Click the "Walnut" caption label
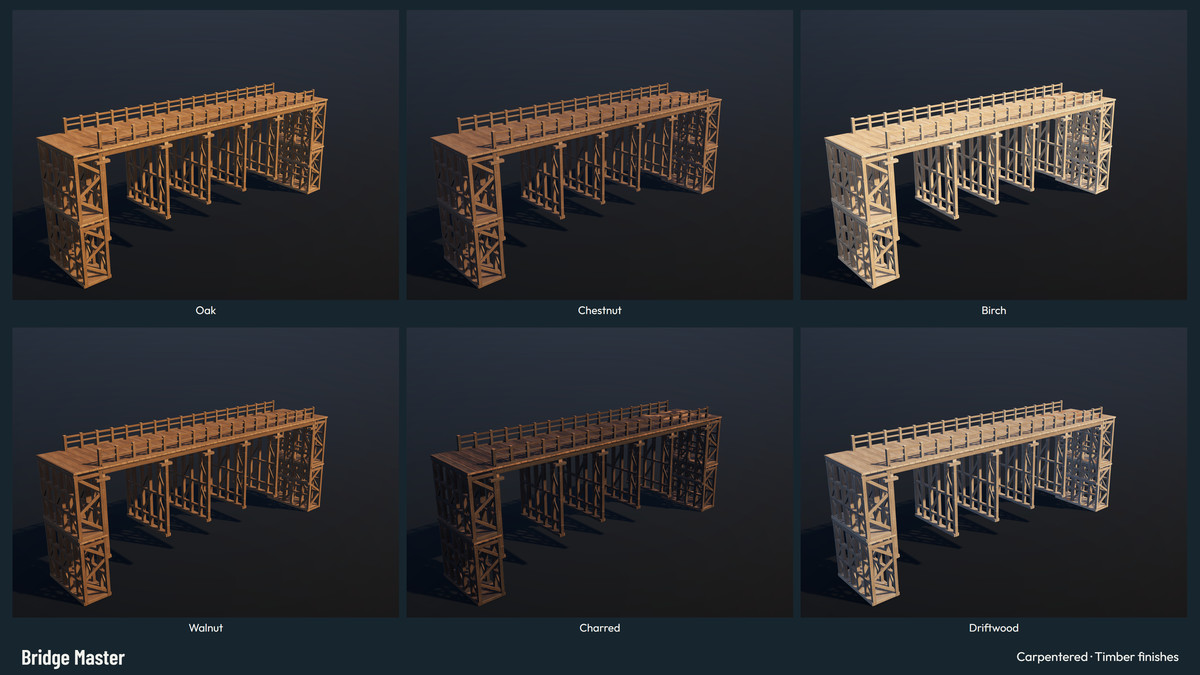Screen dimensions: 1200x675 206,628
